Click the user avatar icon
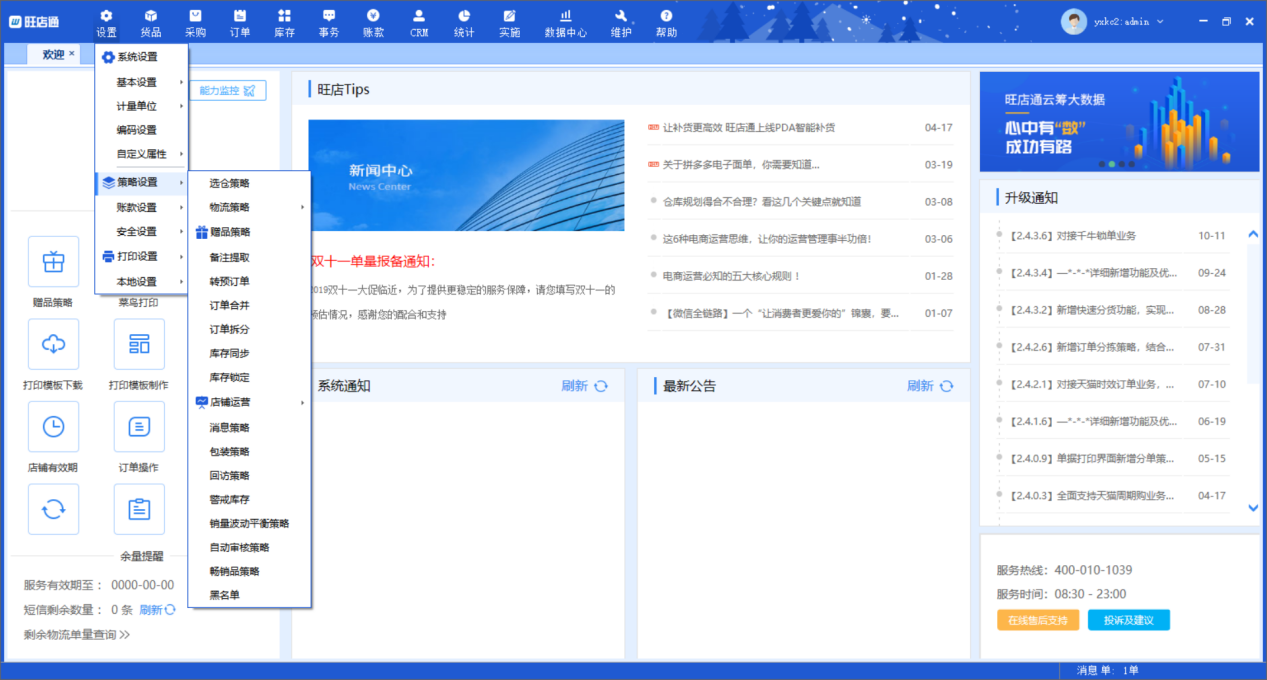 (1074, 21)
